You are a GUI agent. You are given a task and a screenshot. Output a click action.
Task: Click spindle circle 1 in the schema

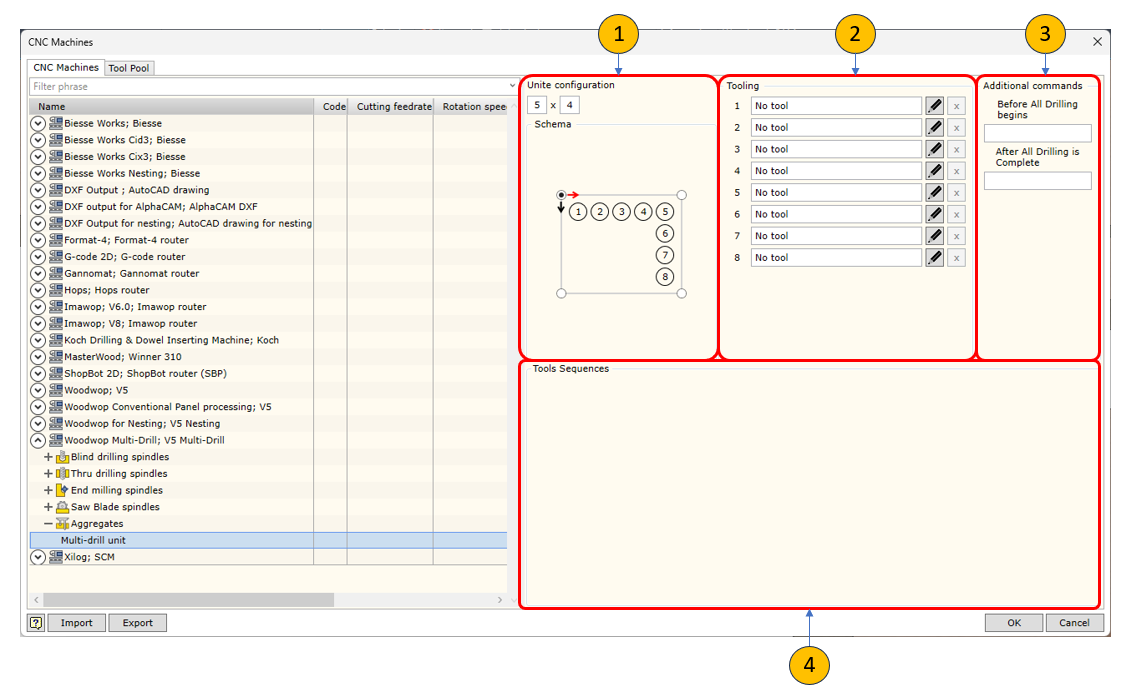point(577,212)
